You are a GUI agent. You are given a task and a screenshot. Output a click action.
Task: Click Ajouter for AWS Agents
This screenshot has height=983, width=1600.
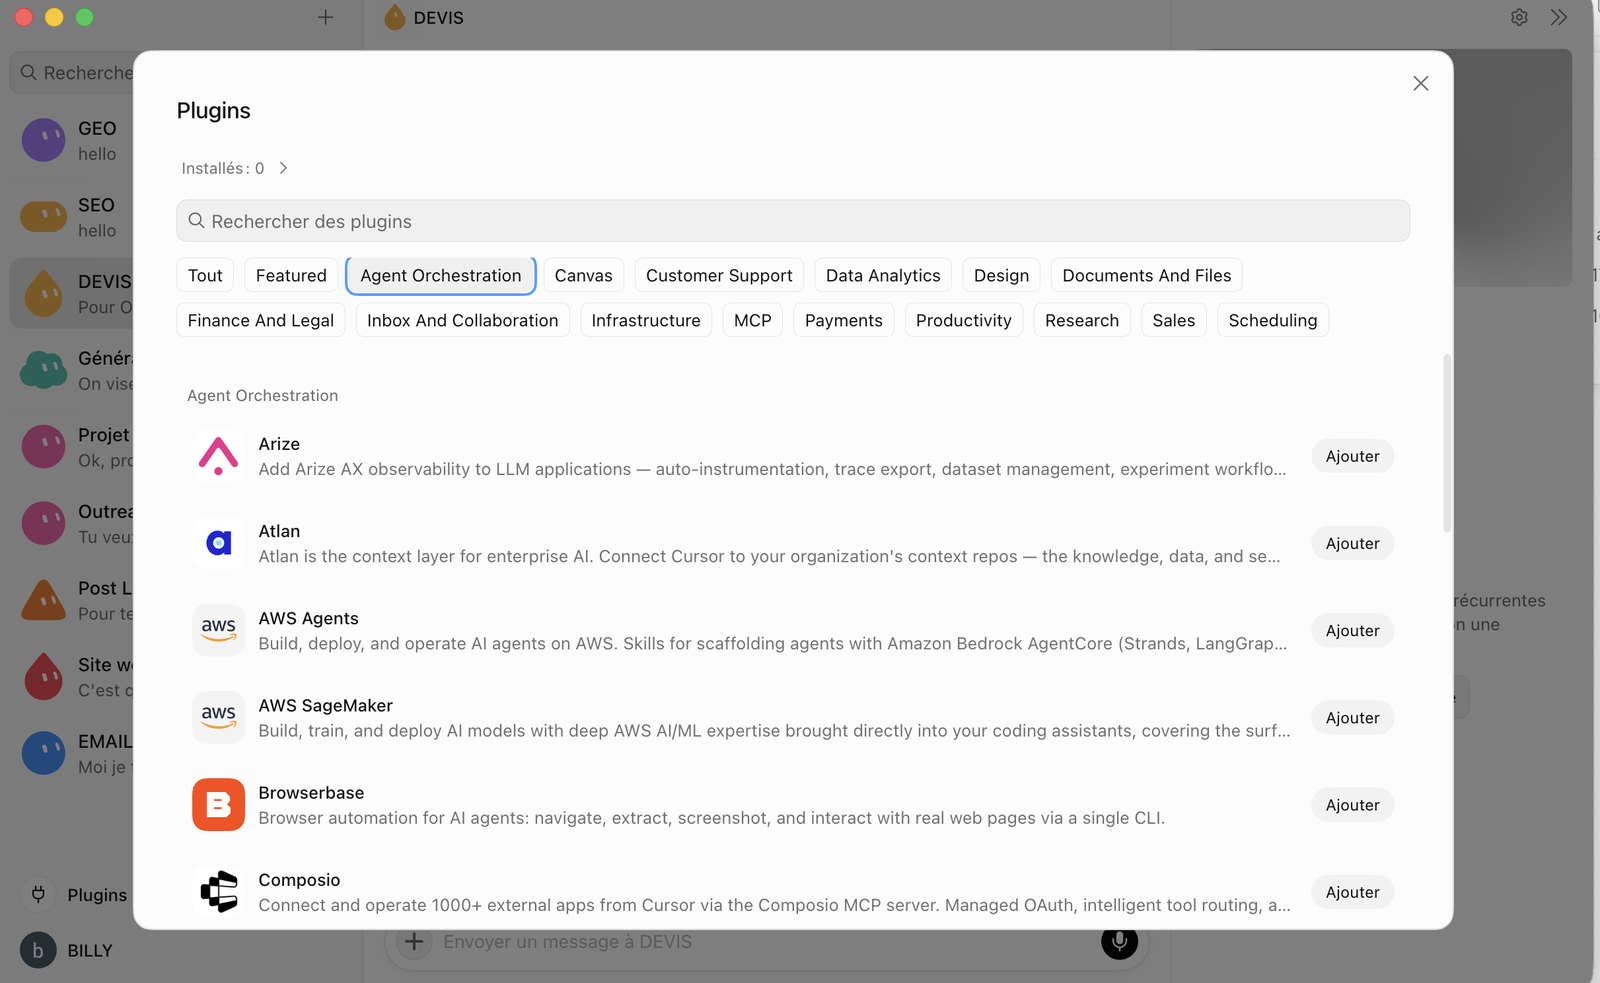coord(1352,630)
